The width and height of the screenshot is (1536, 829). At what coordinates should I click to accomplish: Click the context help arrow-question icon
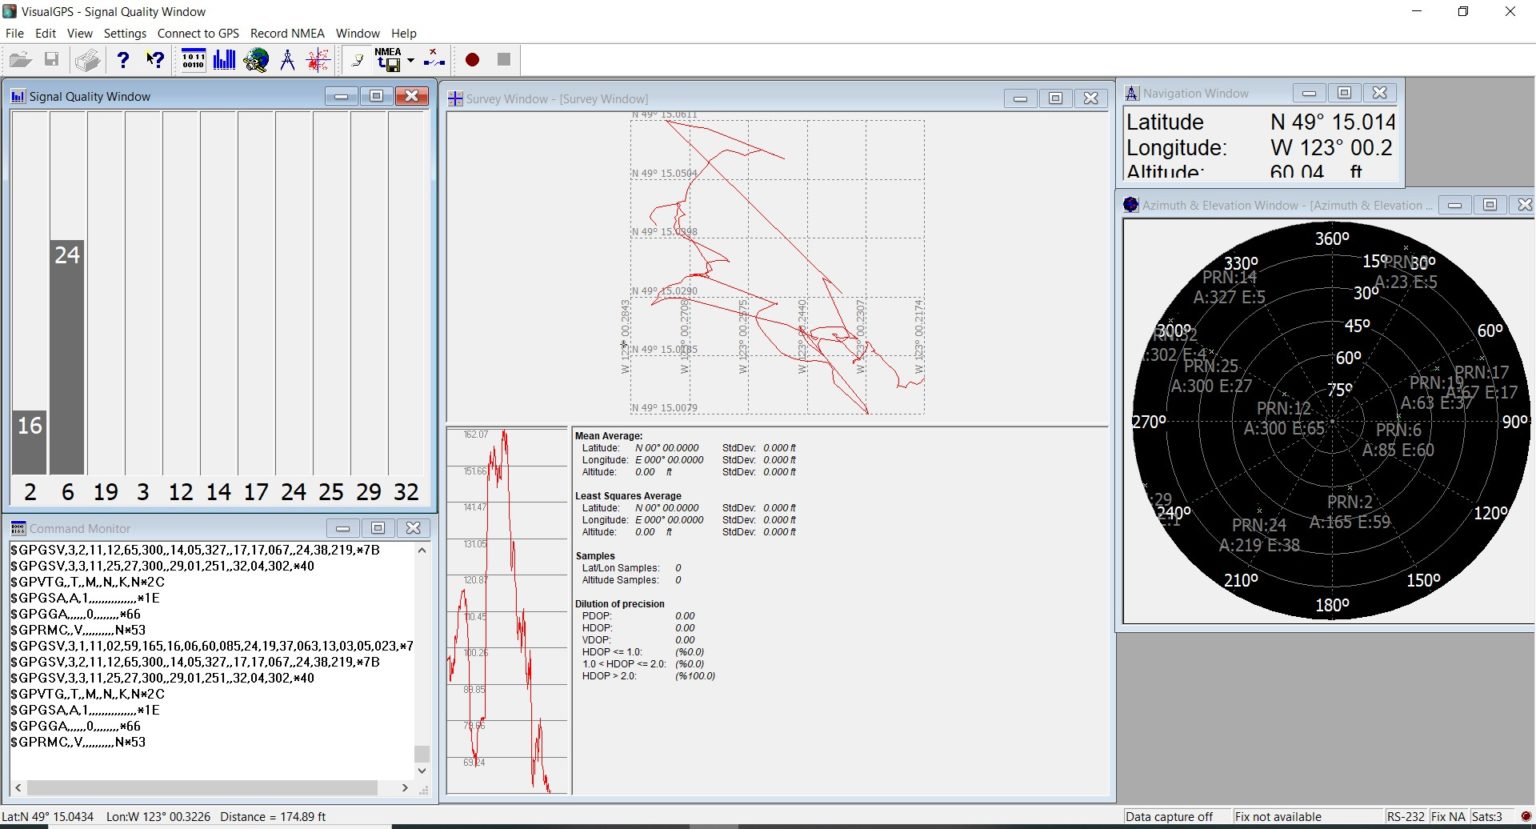155,60
